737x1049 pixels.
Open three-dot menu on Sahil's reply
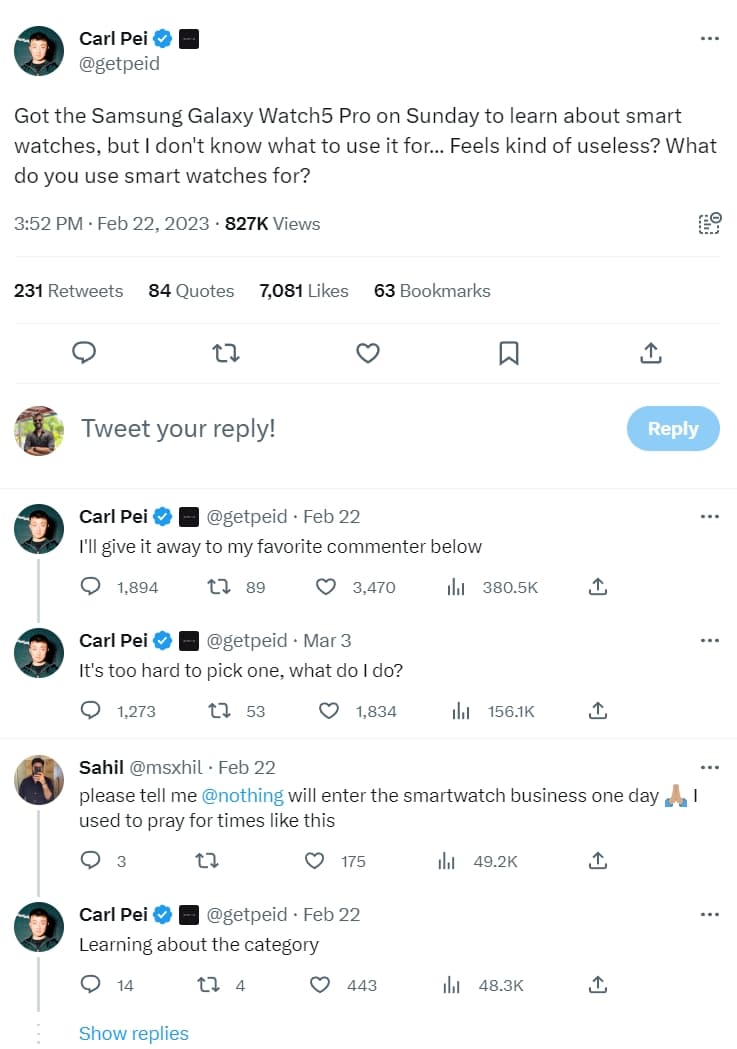(709, 767)
